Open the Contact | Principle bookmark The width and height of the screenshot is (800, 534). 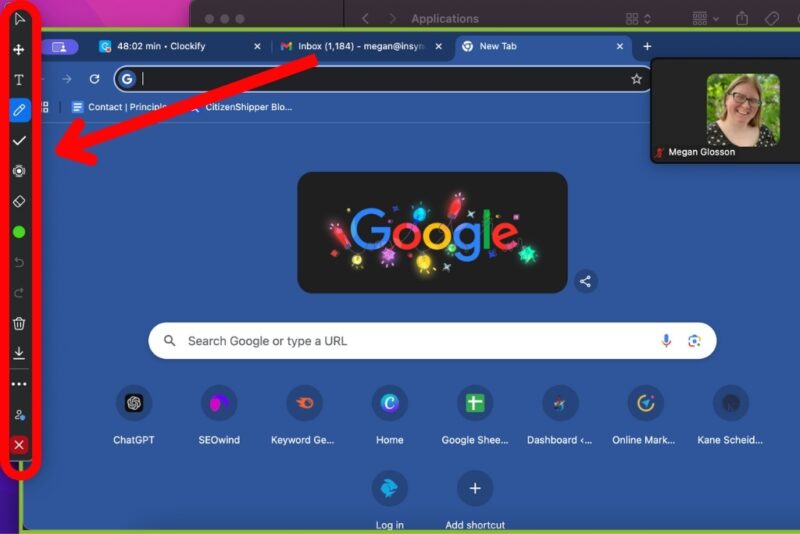point(119,107)
